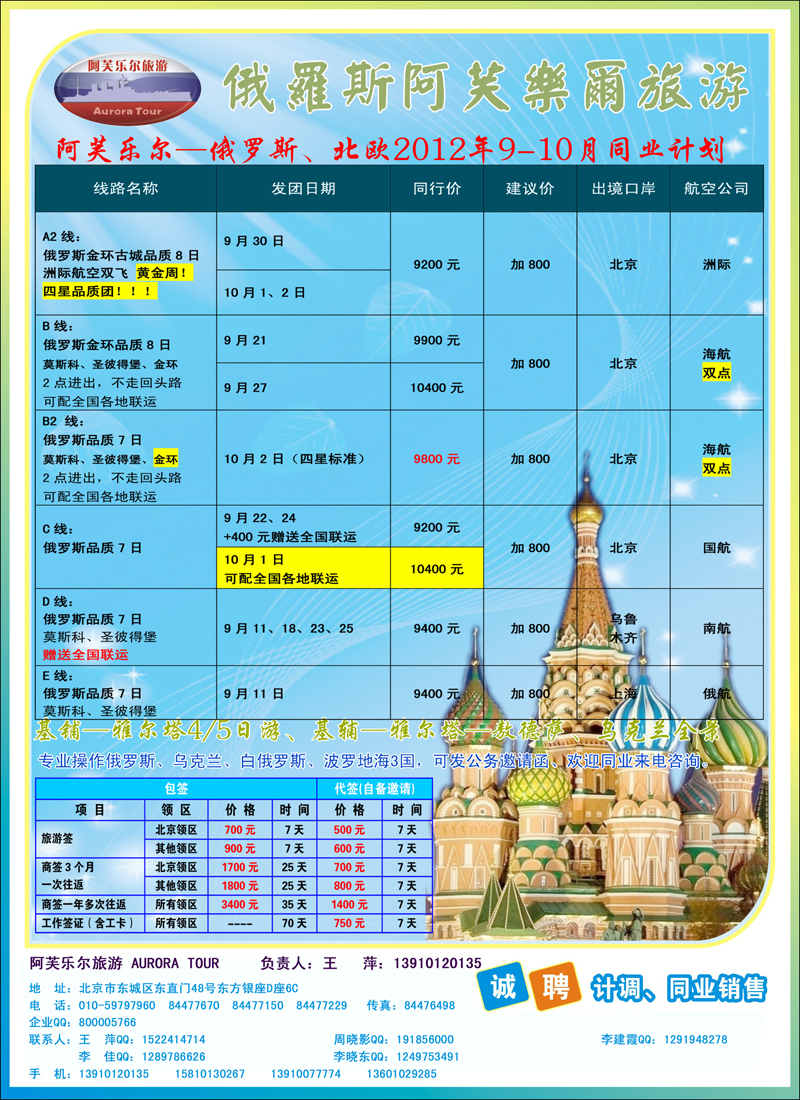Screen dimensions: 800x1100
Task: Click the 建议价 column header
Action: [x=530, y=188]
